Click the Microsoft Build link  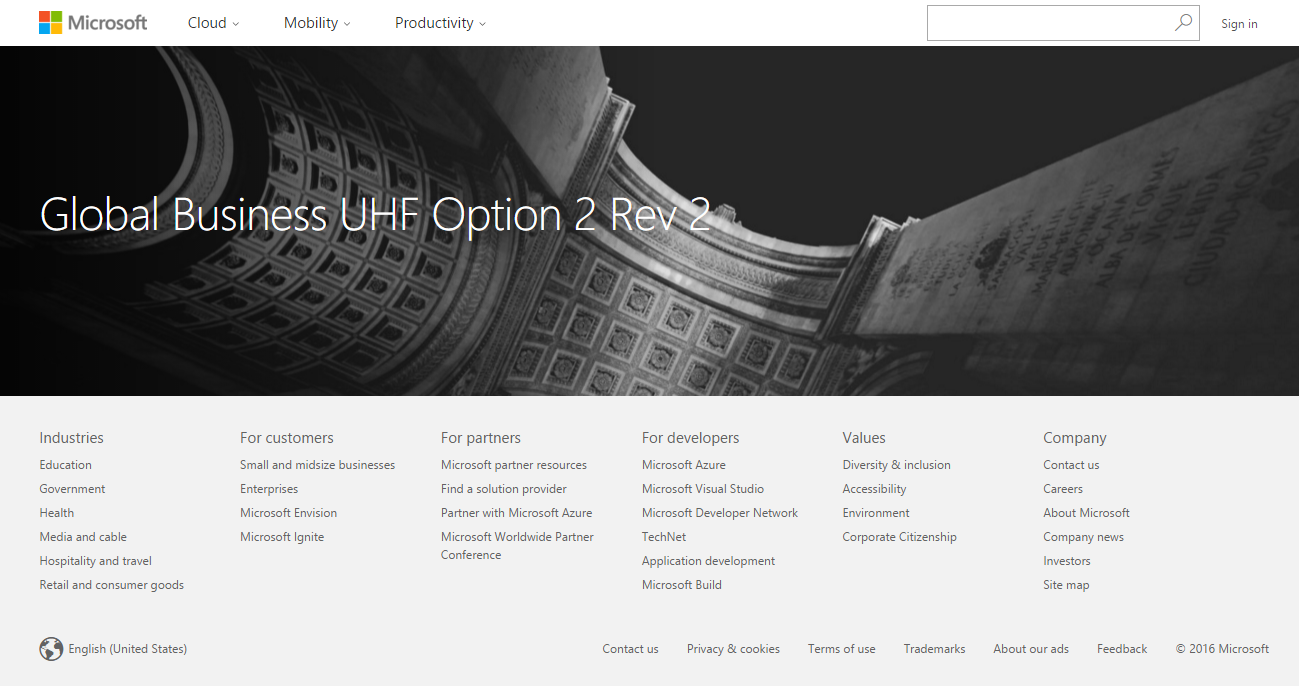(x=682, y=585)
